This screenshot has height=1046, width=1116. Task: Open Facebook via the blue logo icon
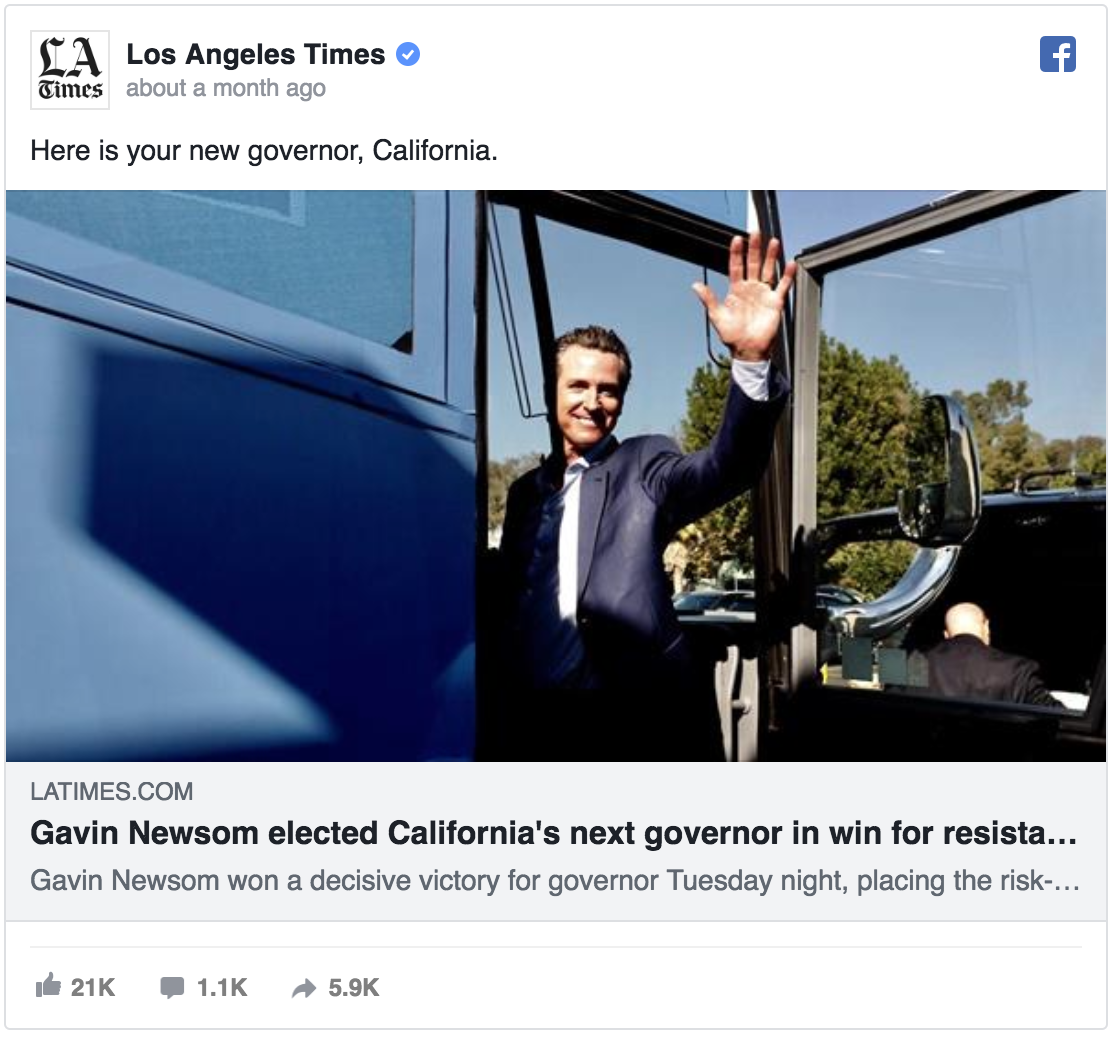(x=1058, y=55)
